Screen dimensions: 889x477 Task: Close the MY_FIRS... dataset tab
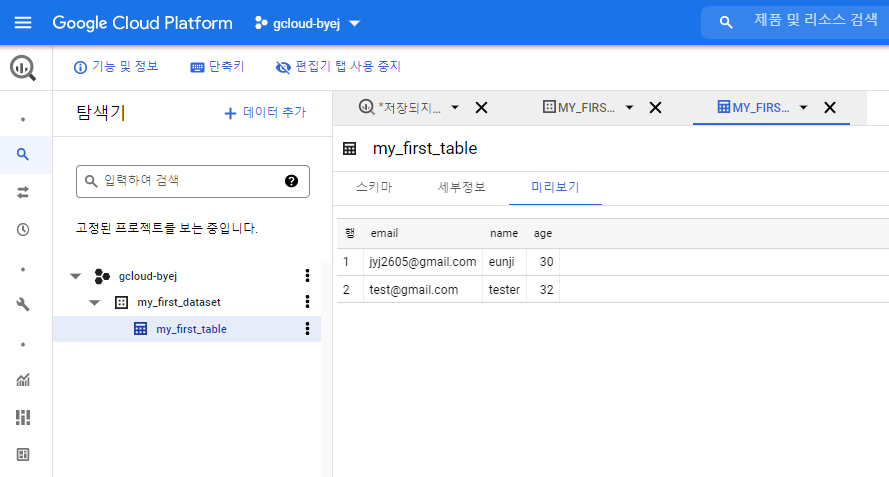tap(655, 107)
